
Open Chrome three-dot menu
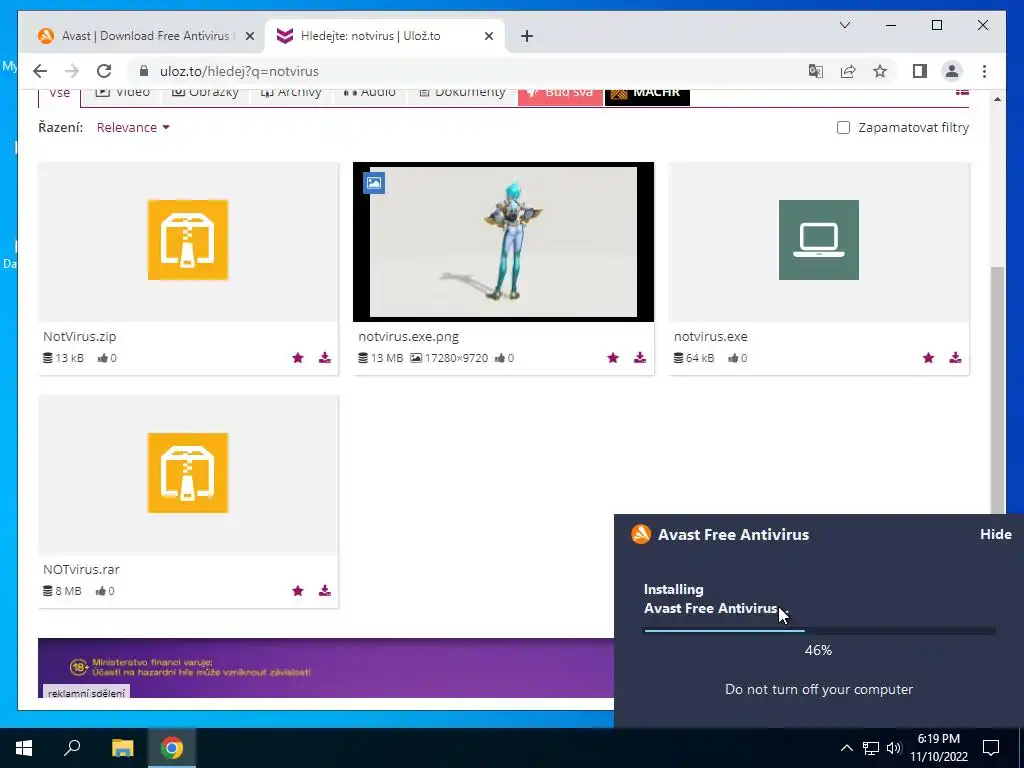point(984,71)
